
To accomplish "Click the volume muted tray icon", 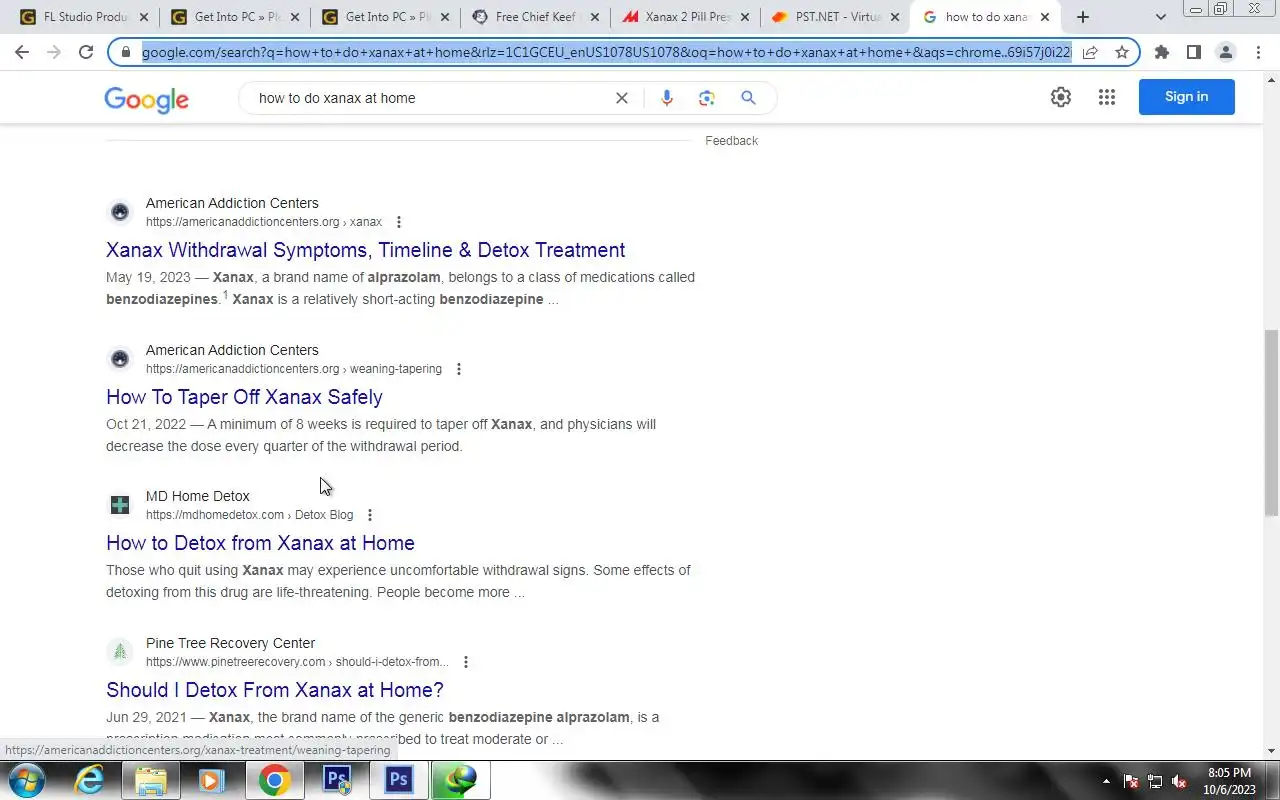I will click(x=1179, y=781).
